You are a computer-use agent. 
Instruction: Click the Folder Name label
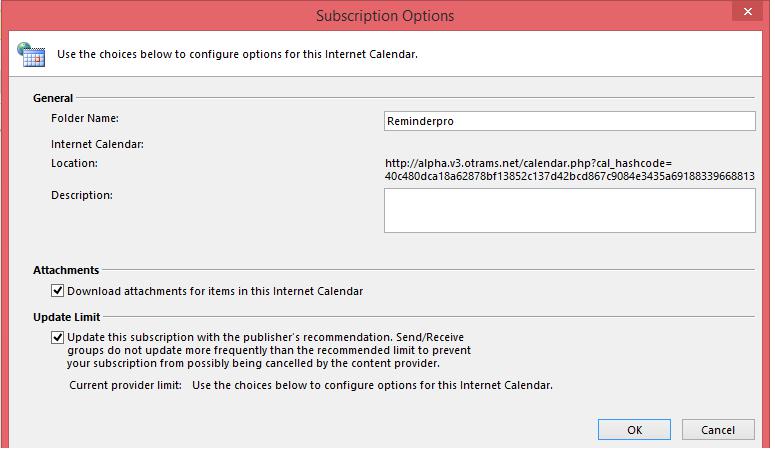point(85,118)
